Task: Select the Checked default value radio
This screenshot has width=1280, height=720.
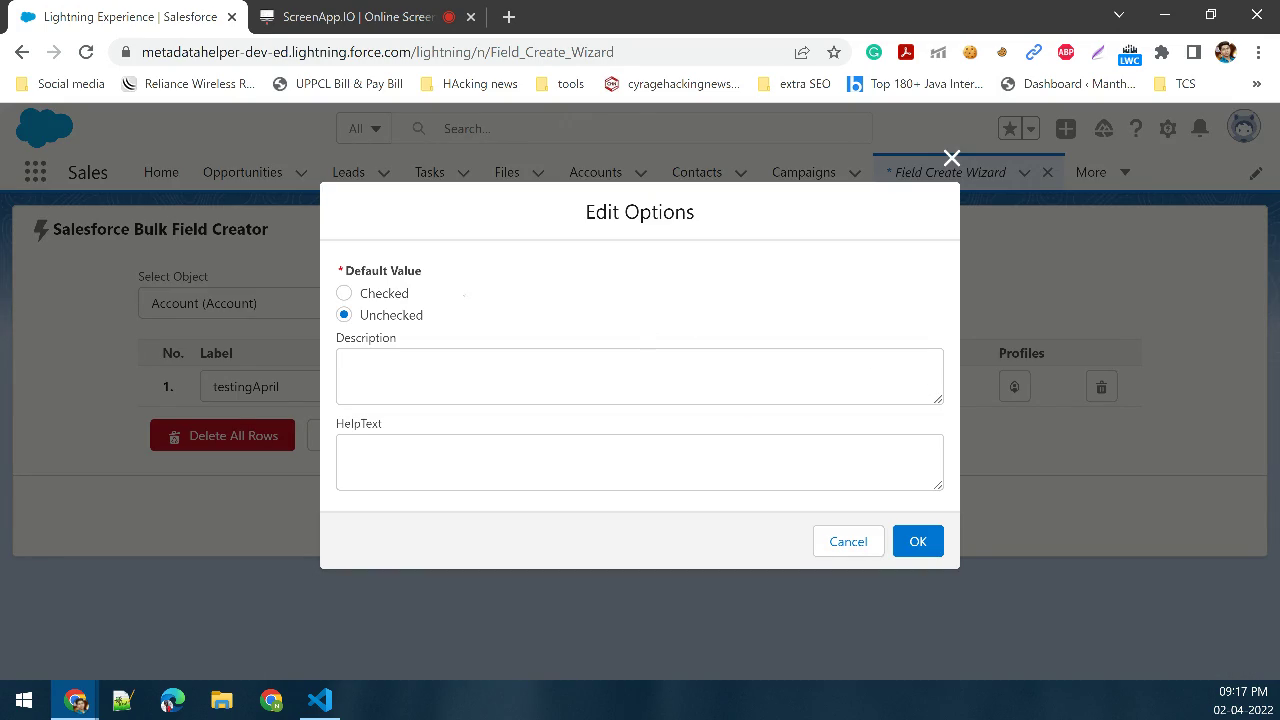Action: coord(344,293)
